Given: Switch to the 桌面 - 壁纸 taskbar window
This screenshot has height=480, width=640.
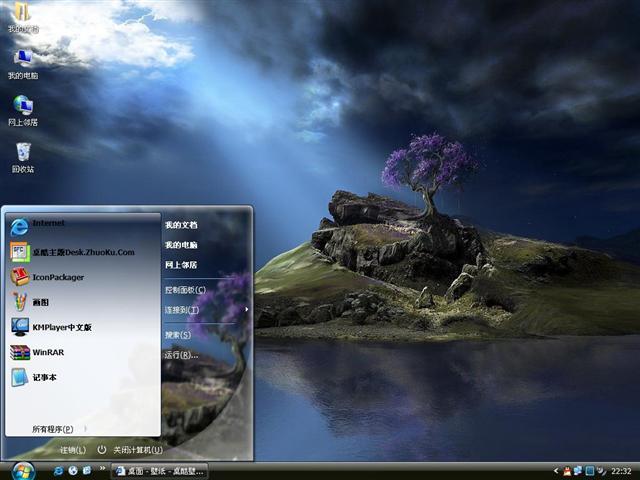Looking at the screenshot, I should [160, 471].
